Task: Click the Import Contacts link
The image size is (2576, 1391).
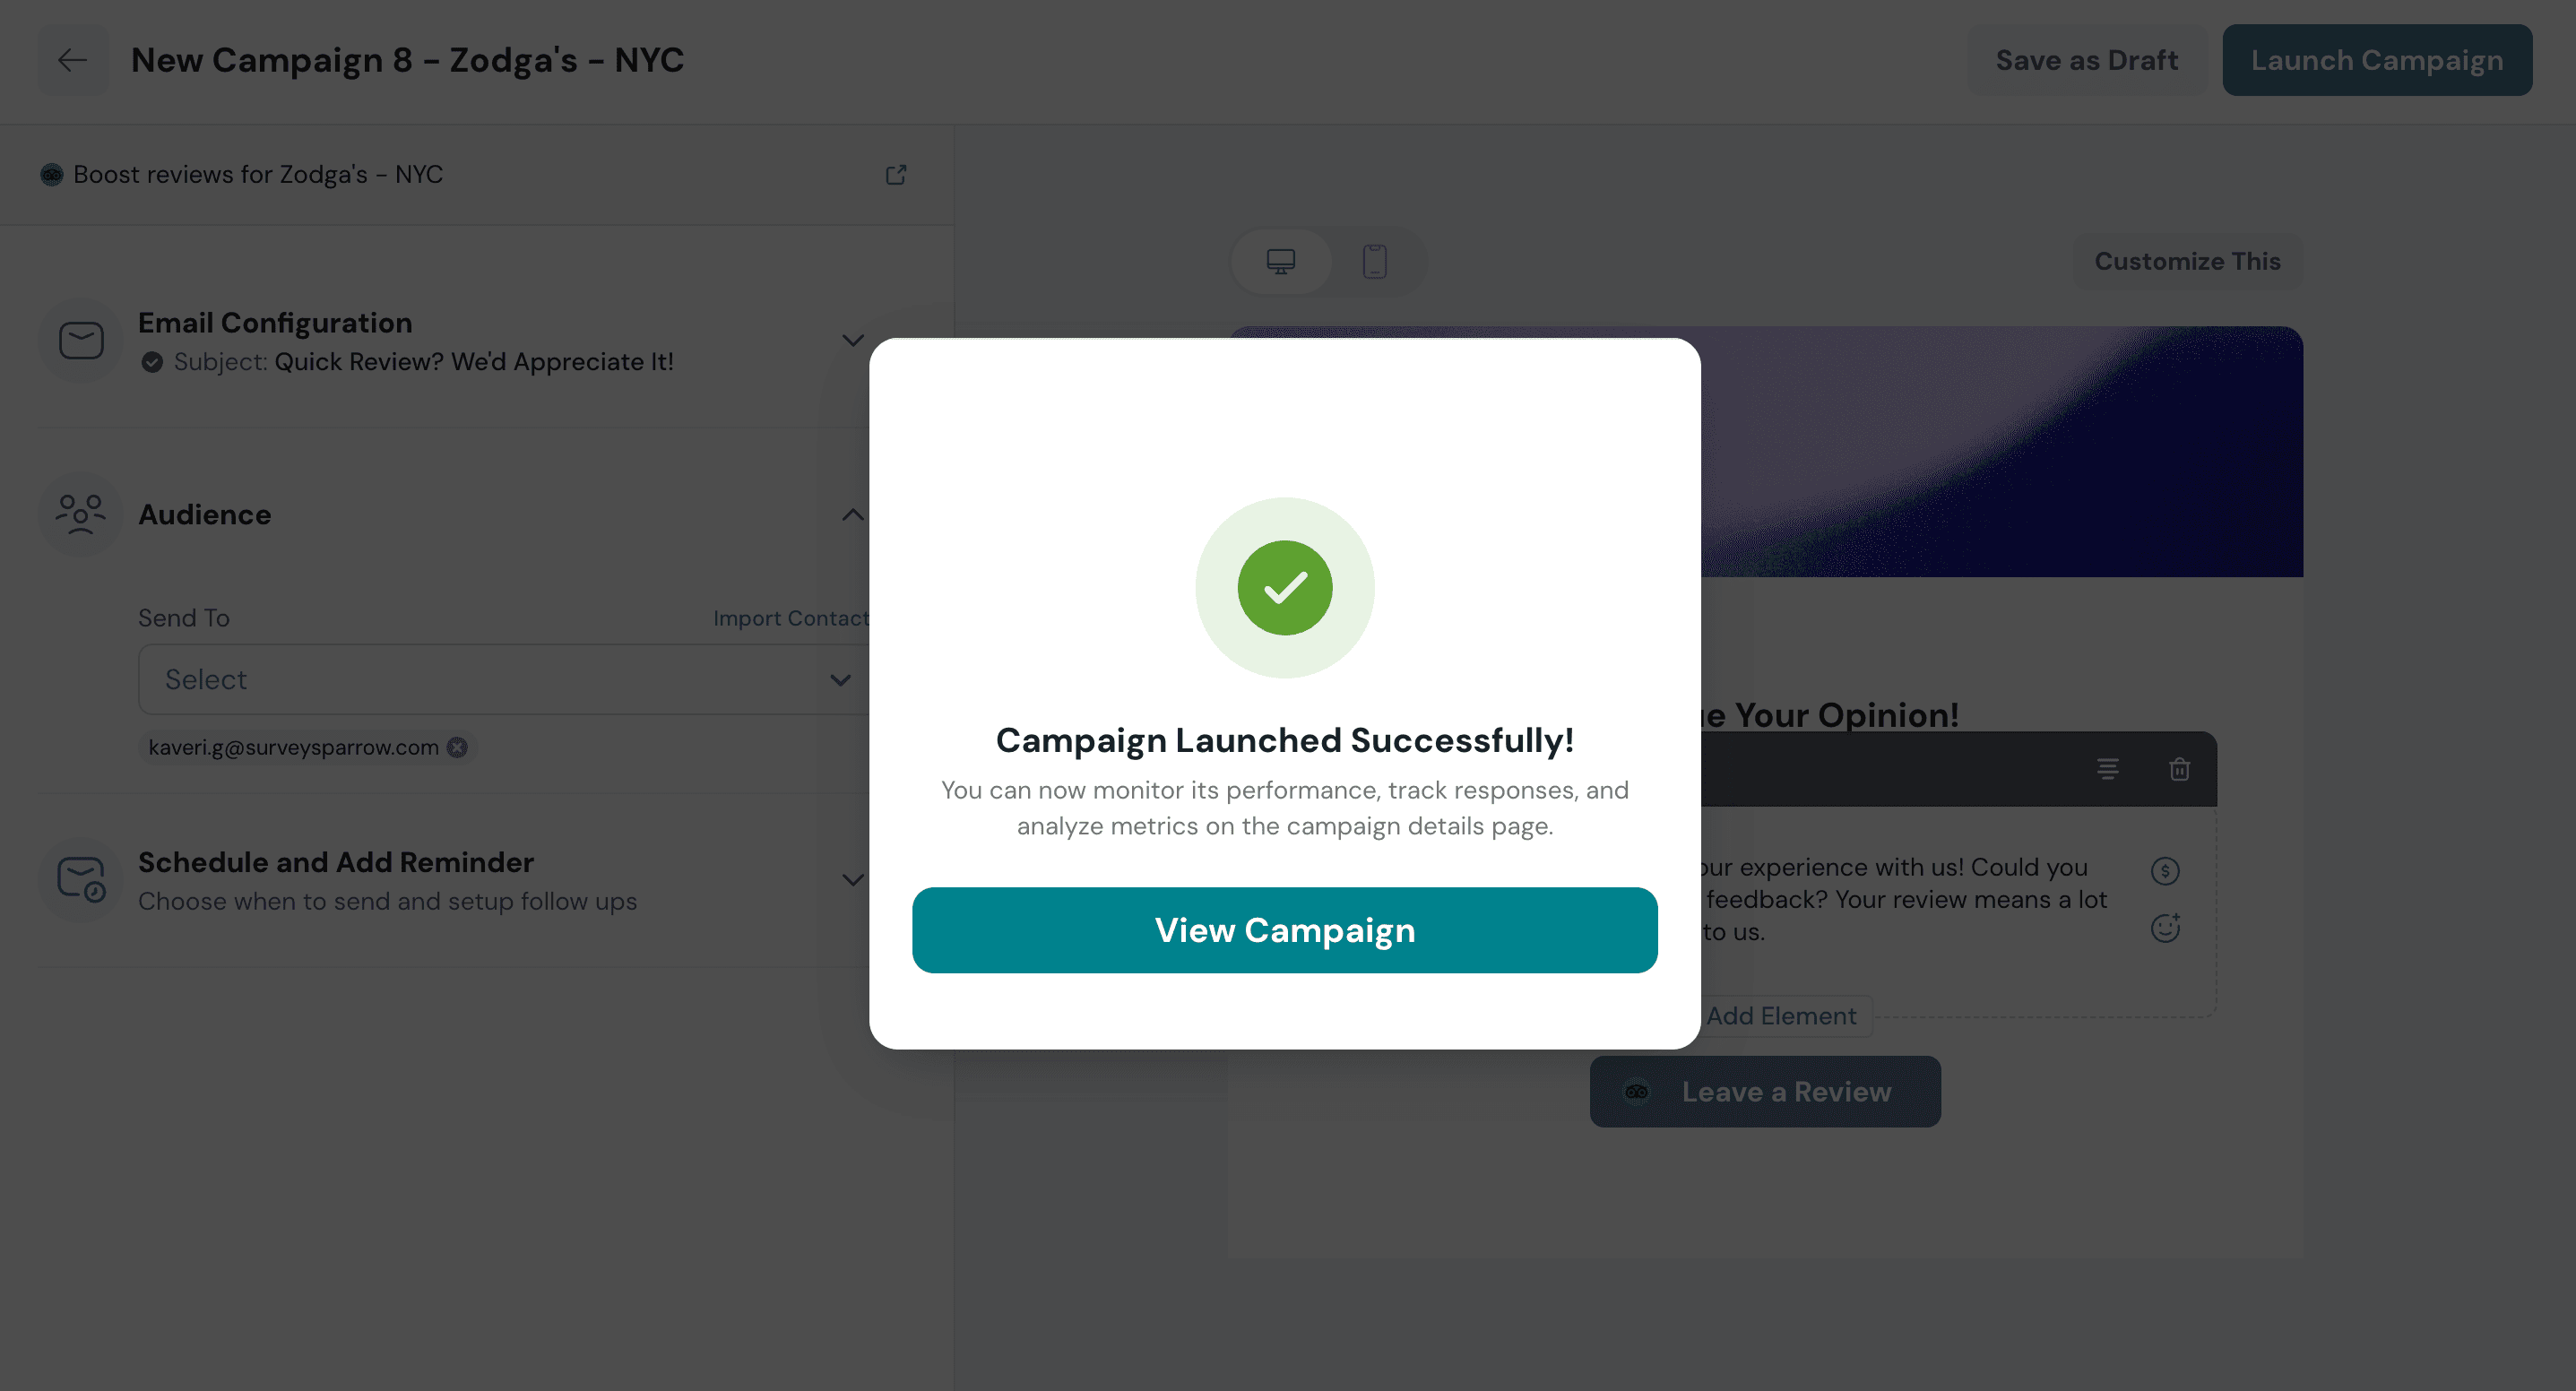Action: tap(790, 618)
